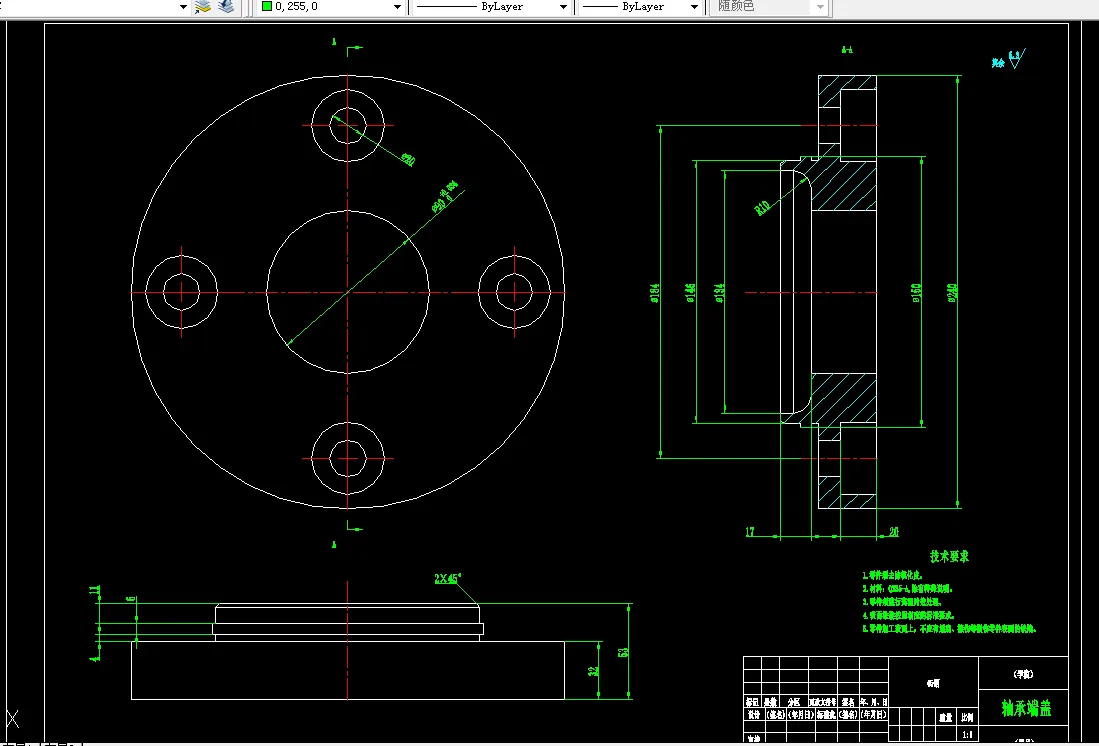This screenshot has height=746, width=1099.
Task: Open the 随颜色 plot style dropdown
Action: pyautogui.click(x=820, y=7)
